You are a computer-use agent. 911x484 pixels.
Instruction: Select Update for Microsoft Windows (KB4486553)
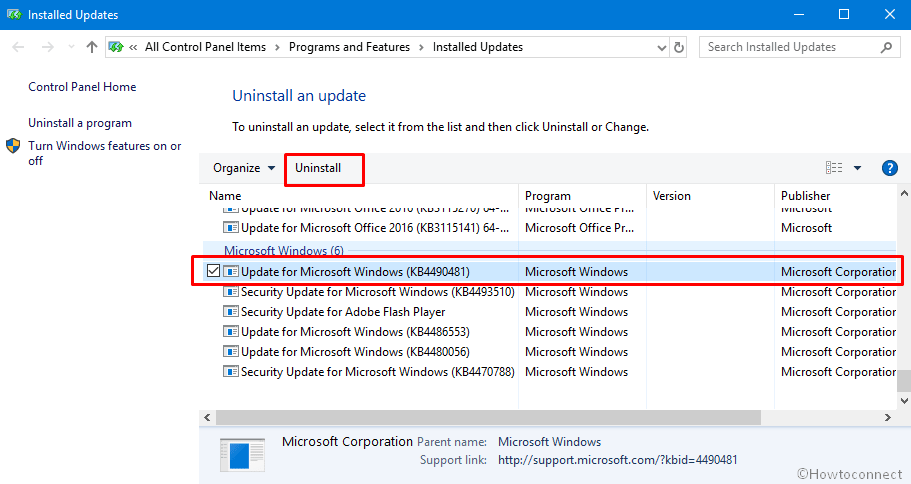coord(355,332)
